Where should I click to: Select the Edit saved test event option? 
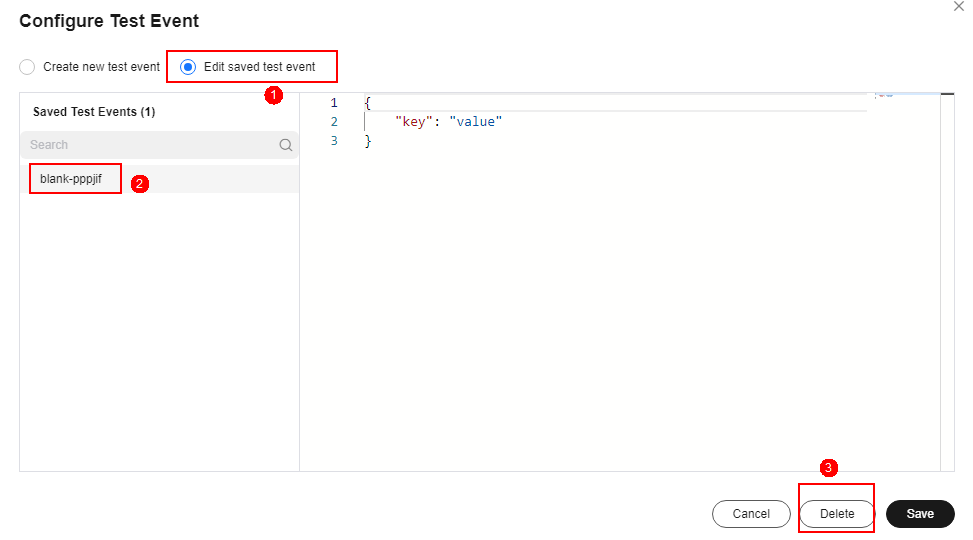(248, 66)
